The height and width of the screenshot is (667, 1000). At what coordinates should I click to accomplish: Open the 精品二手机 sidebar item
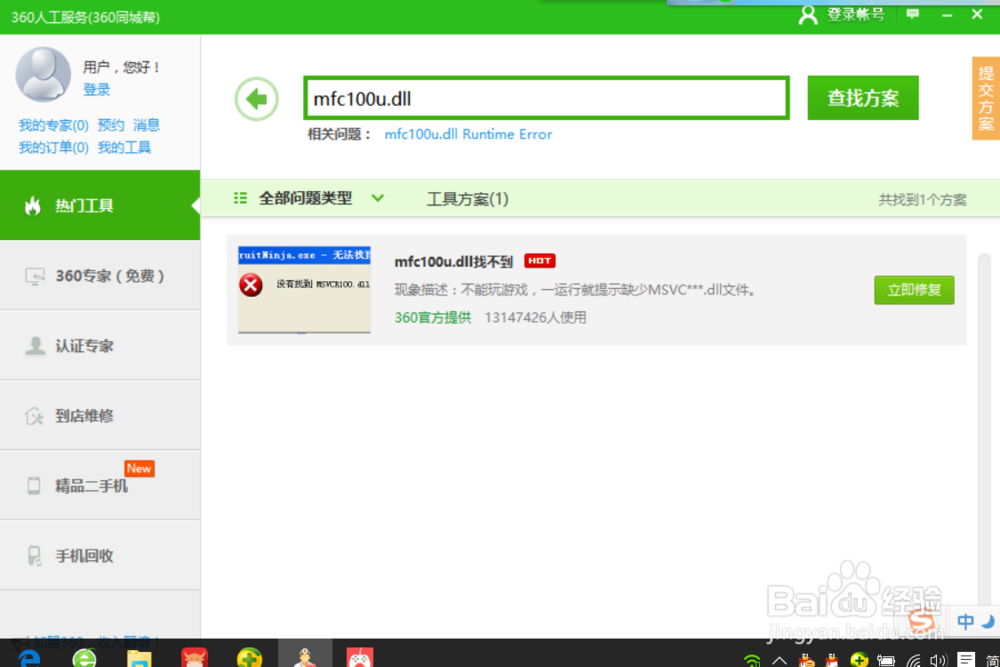(100, 486)
